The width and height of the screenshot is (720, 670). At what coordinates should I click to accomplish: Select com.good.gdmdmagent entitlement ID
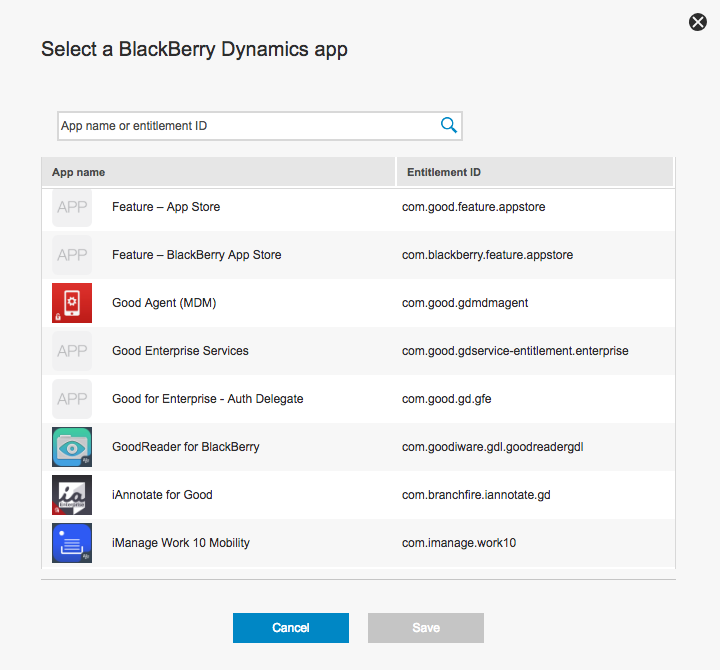(465, 303)
